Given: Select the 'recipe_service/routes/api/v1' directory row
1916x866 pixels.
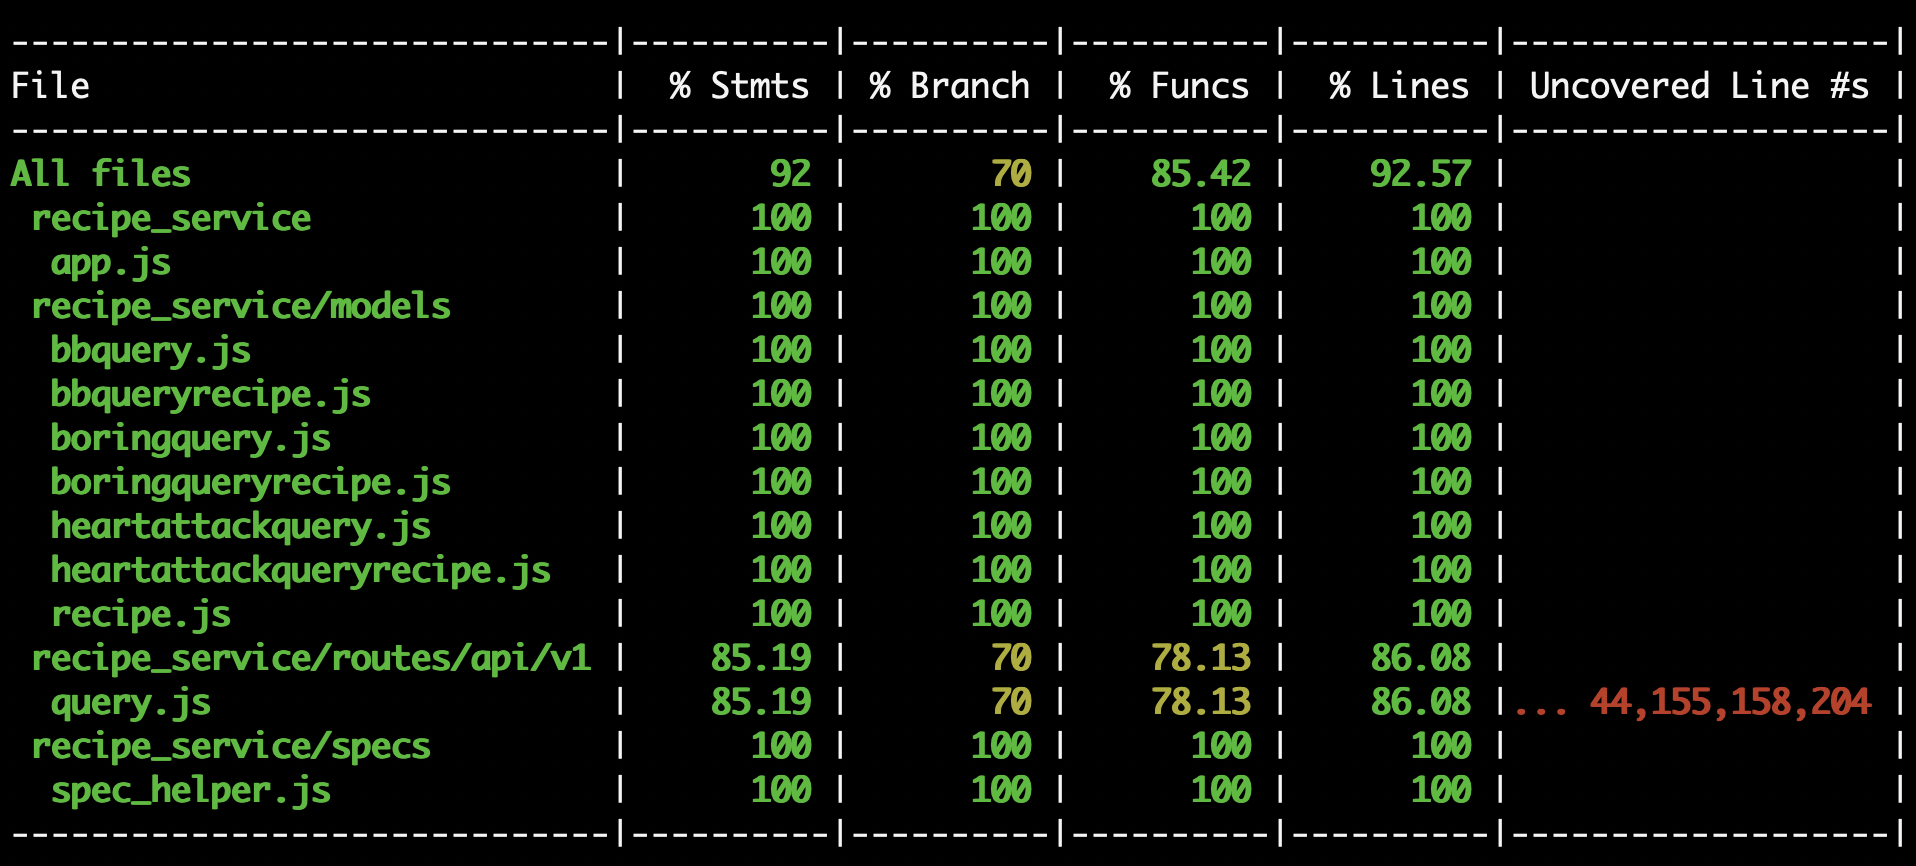Looking at the screenshot, I should click(311, 658).
